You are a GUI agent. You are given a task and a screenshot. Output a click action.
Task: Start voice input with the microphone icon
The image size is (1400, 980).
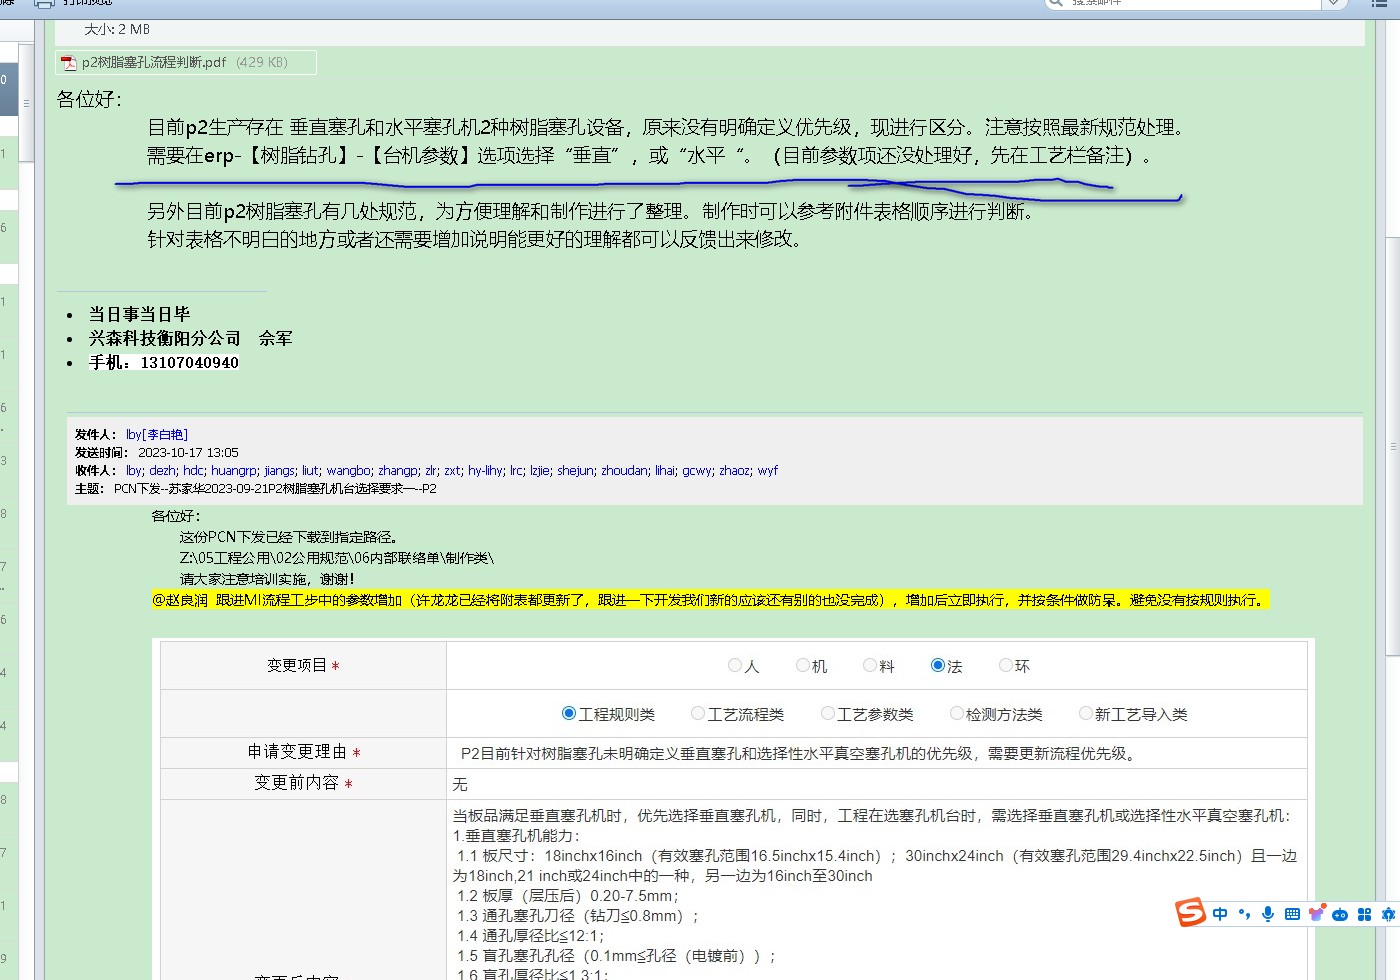pyautogui.click(x=1268, y=914)
